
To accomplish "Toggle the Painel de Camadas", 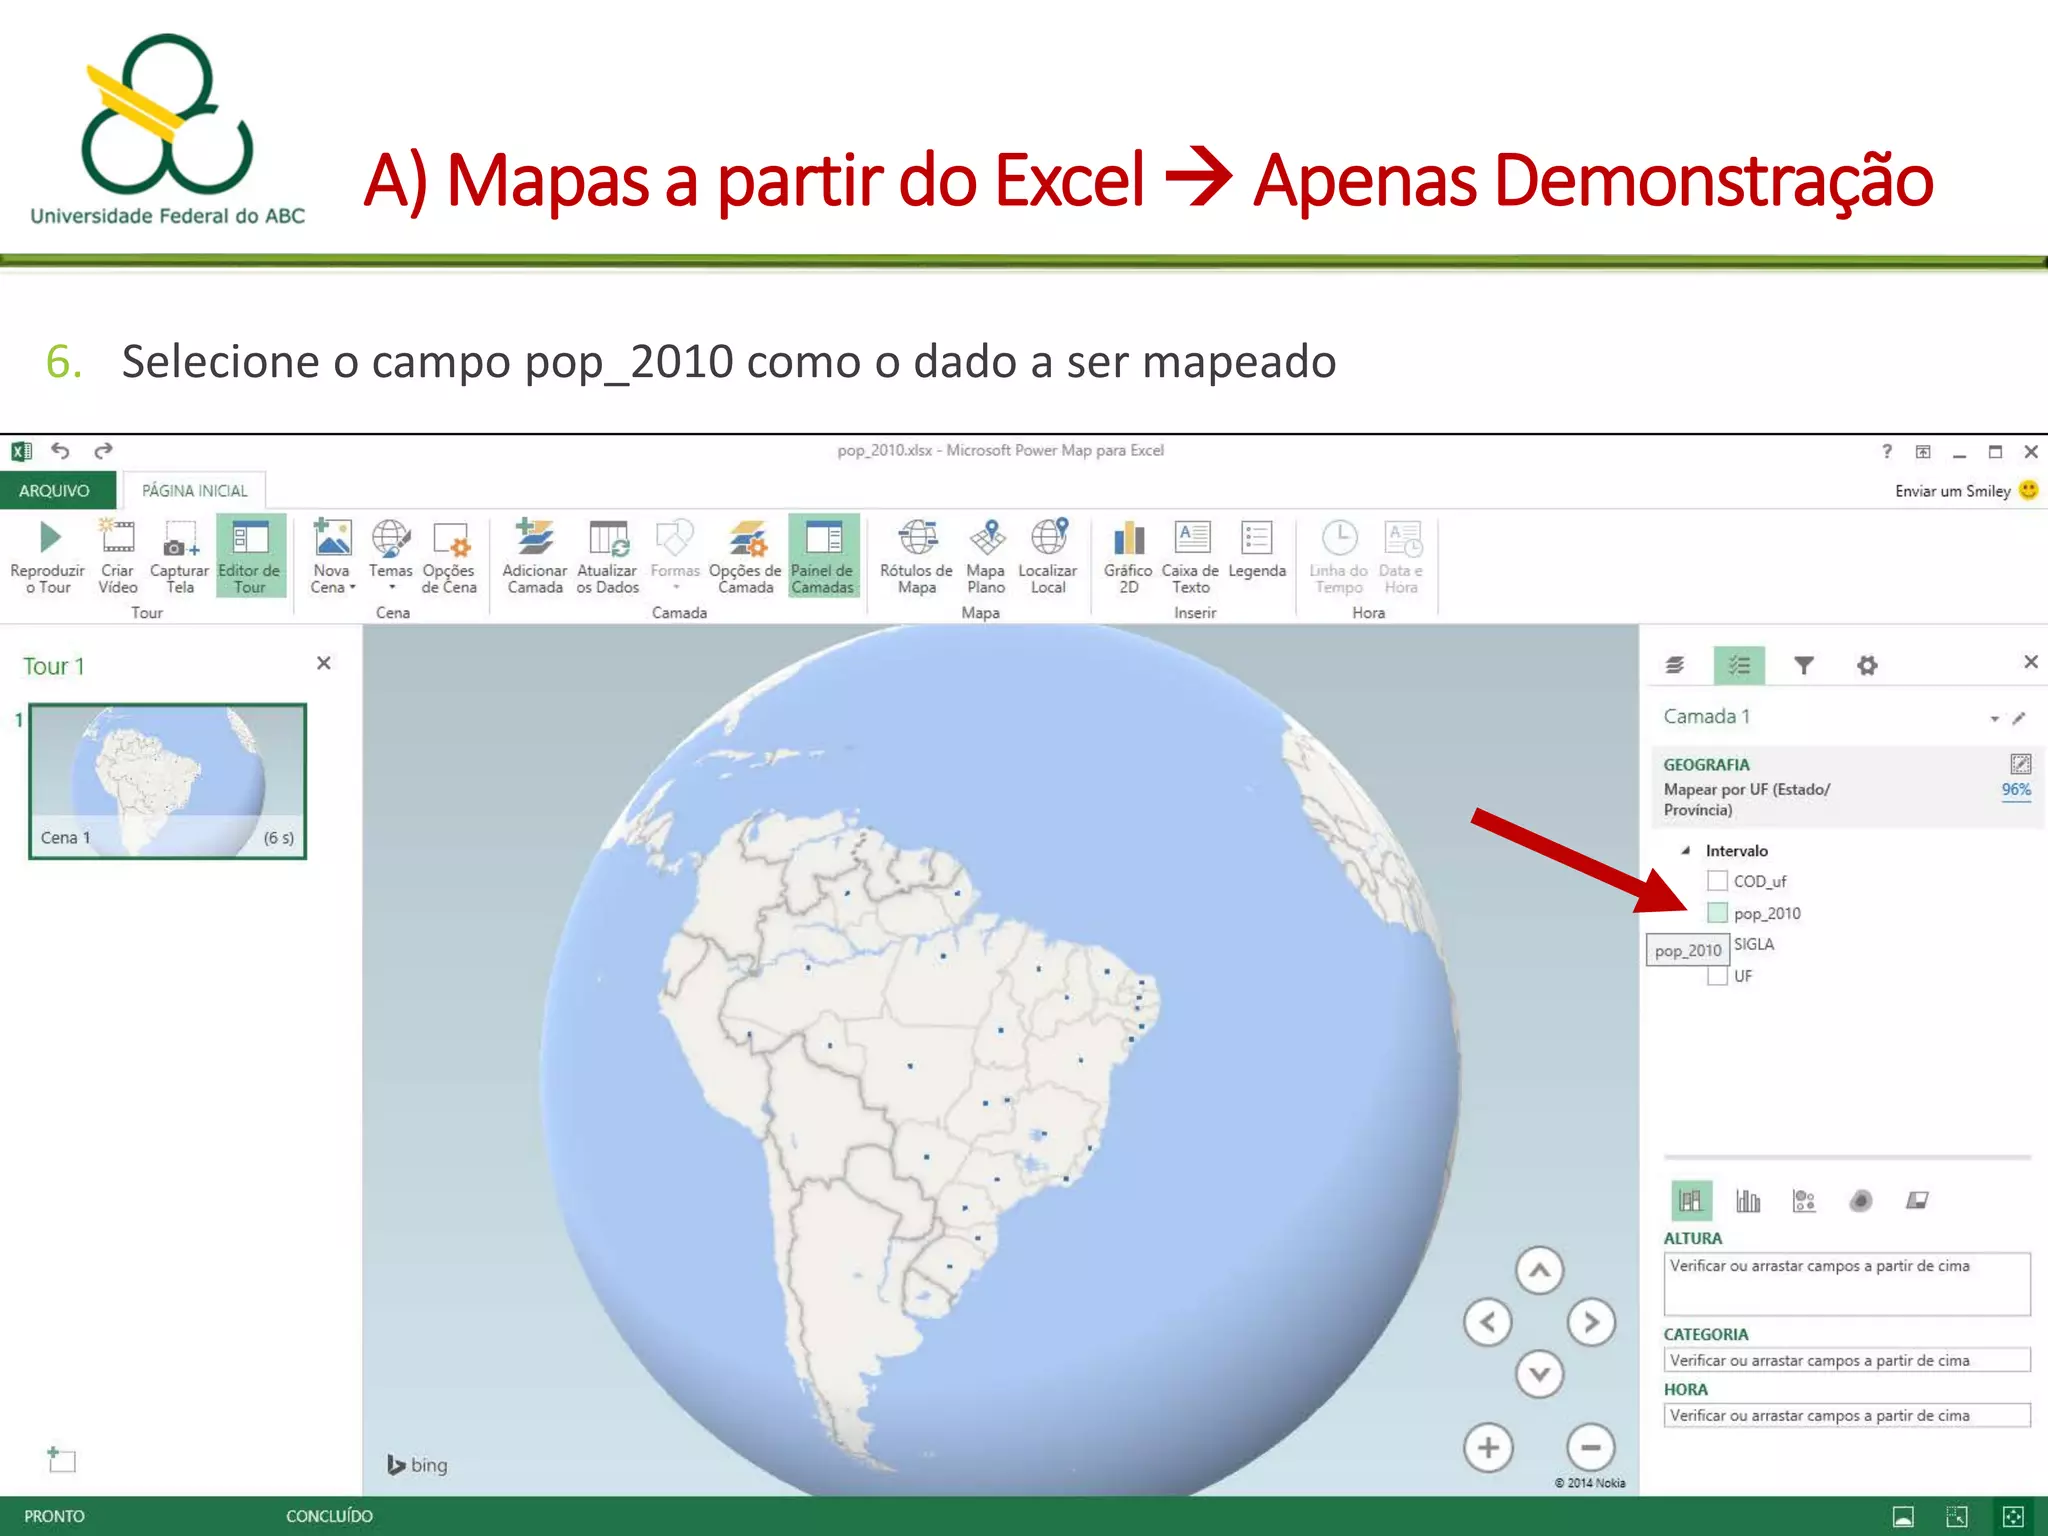I will [823, 556].
